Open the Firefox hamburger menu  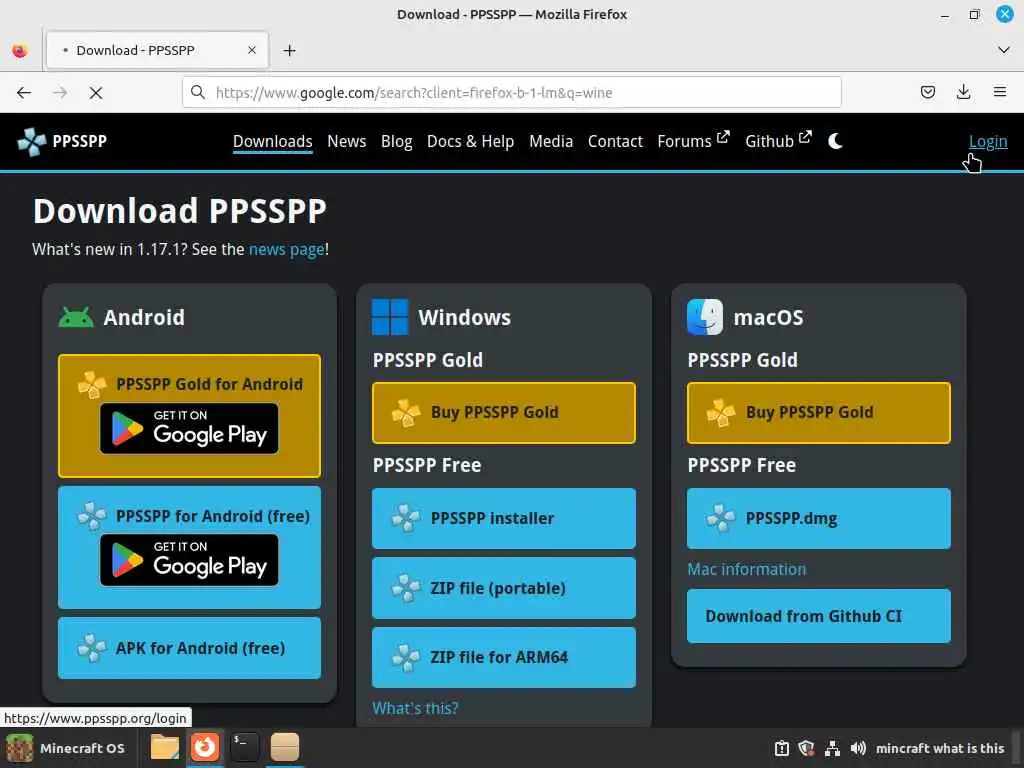(x=999, y=92)
